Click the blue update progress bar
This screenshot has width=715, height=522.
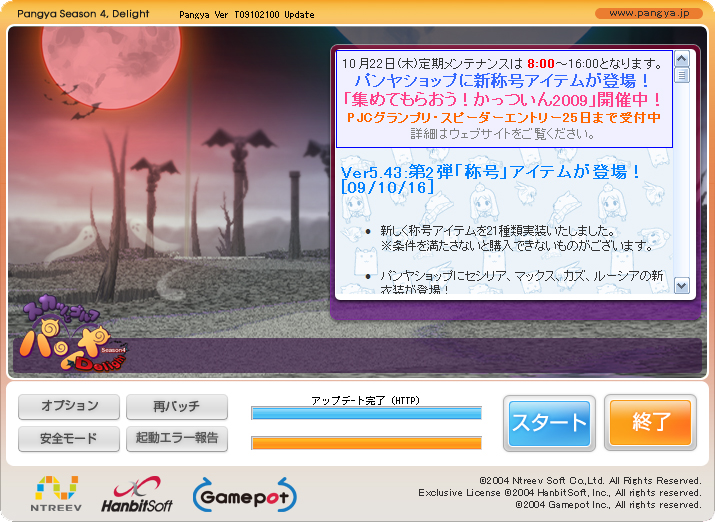[x=367, y=413]
